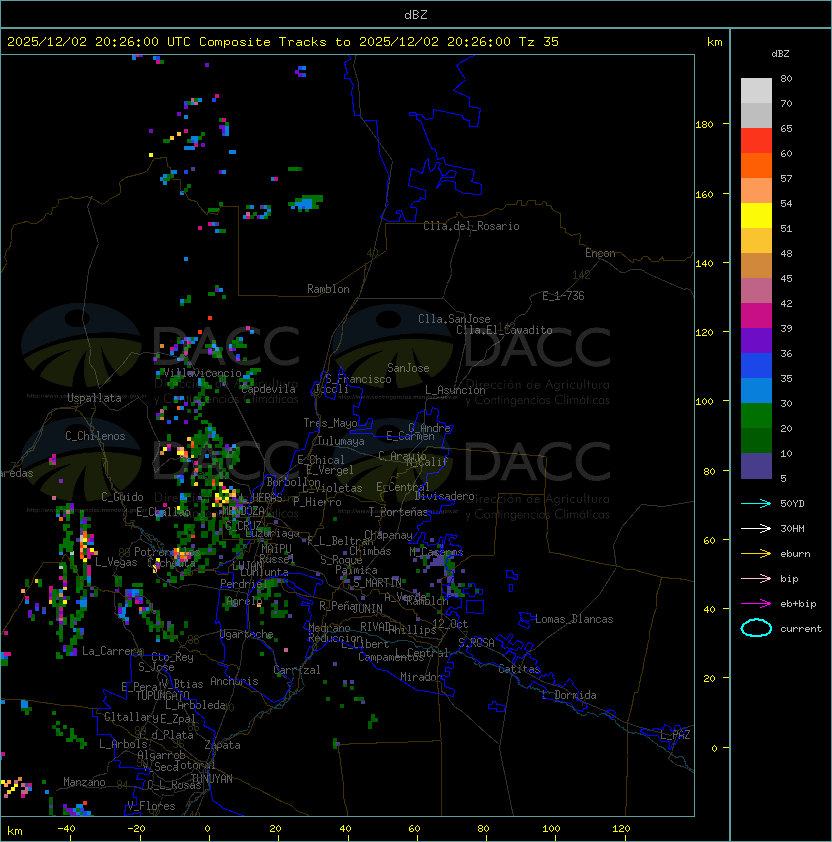This screenshot has height=842, width=832.
Task: Click the 'dBZ' title at the top
Action: (416, 15)
